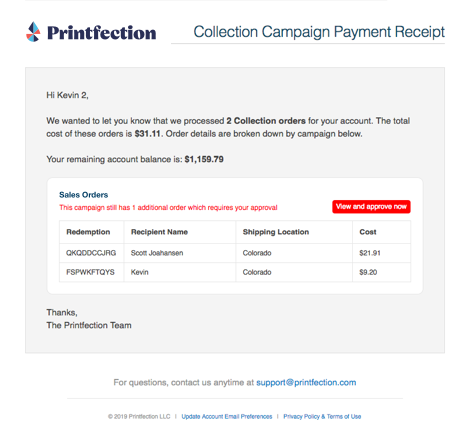Click the Printfection brand name text
474x446 pixels.
102,33
